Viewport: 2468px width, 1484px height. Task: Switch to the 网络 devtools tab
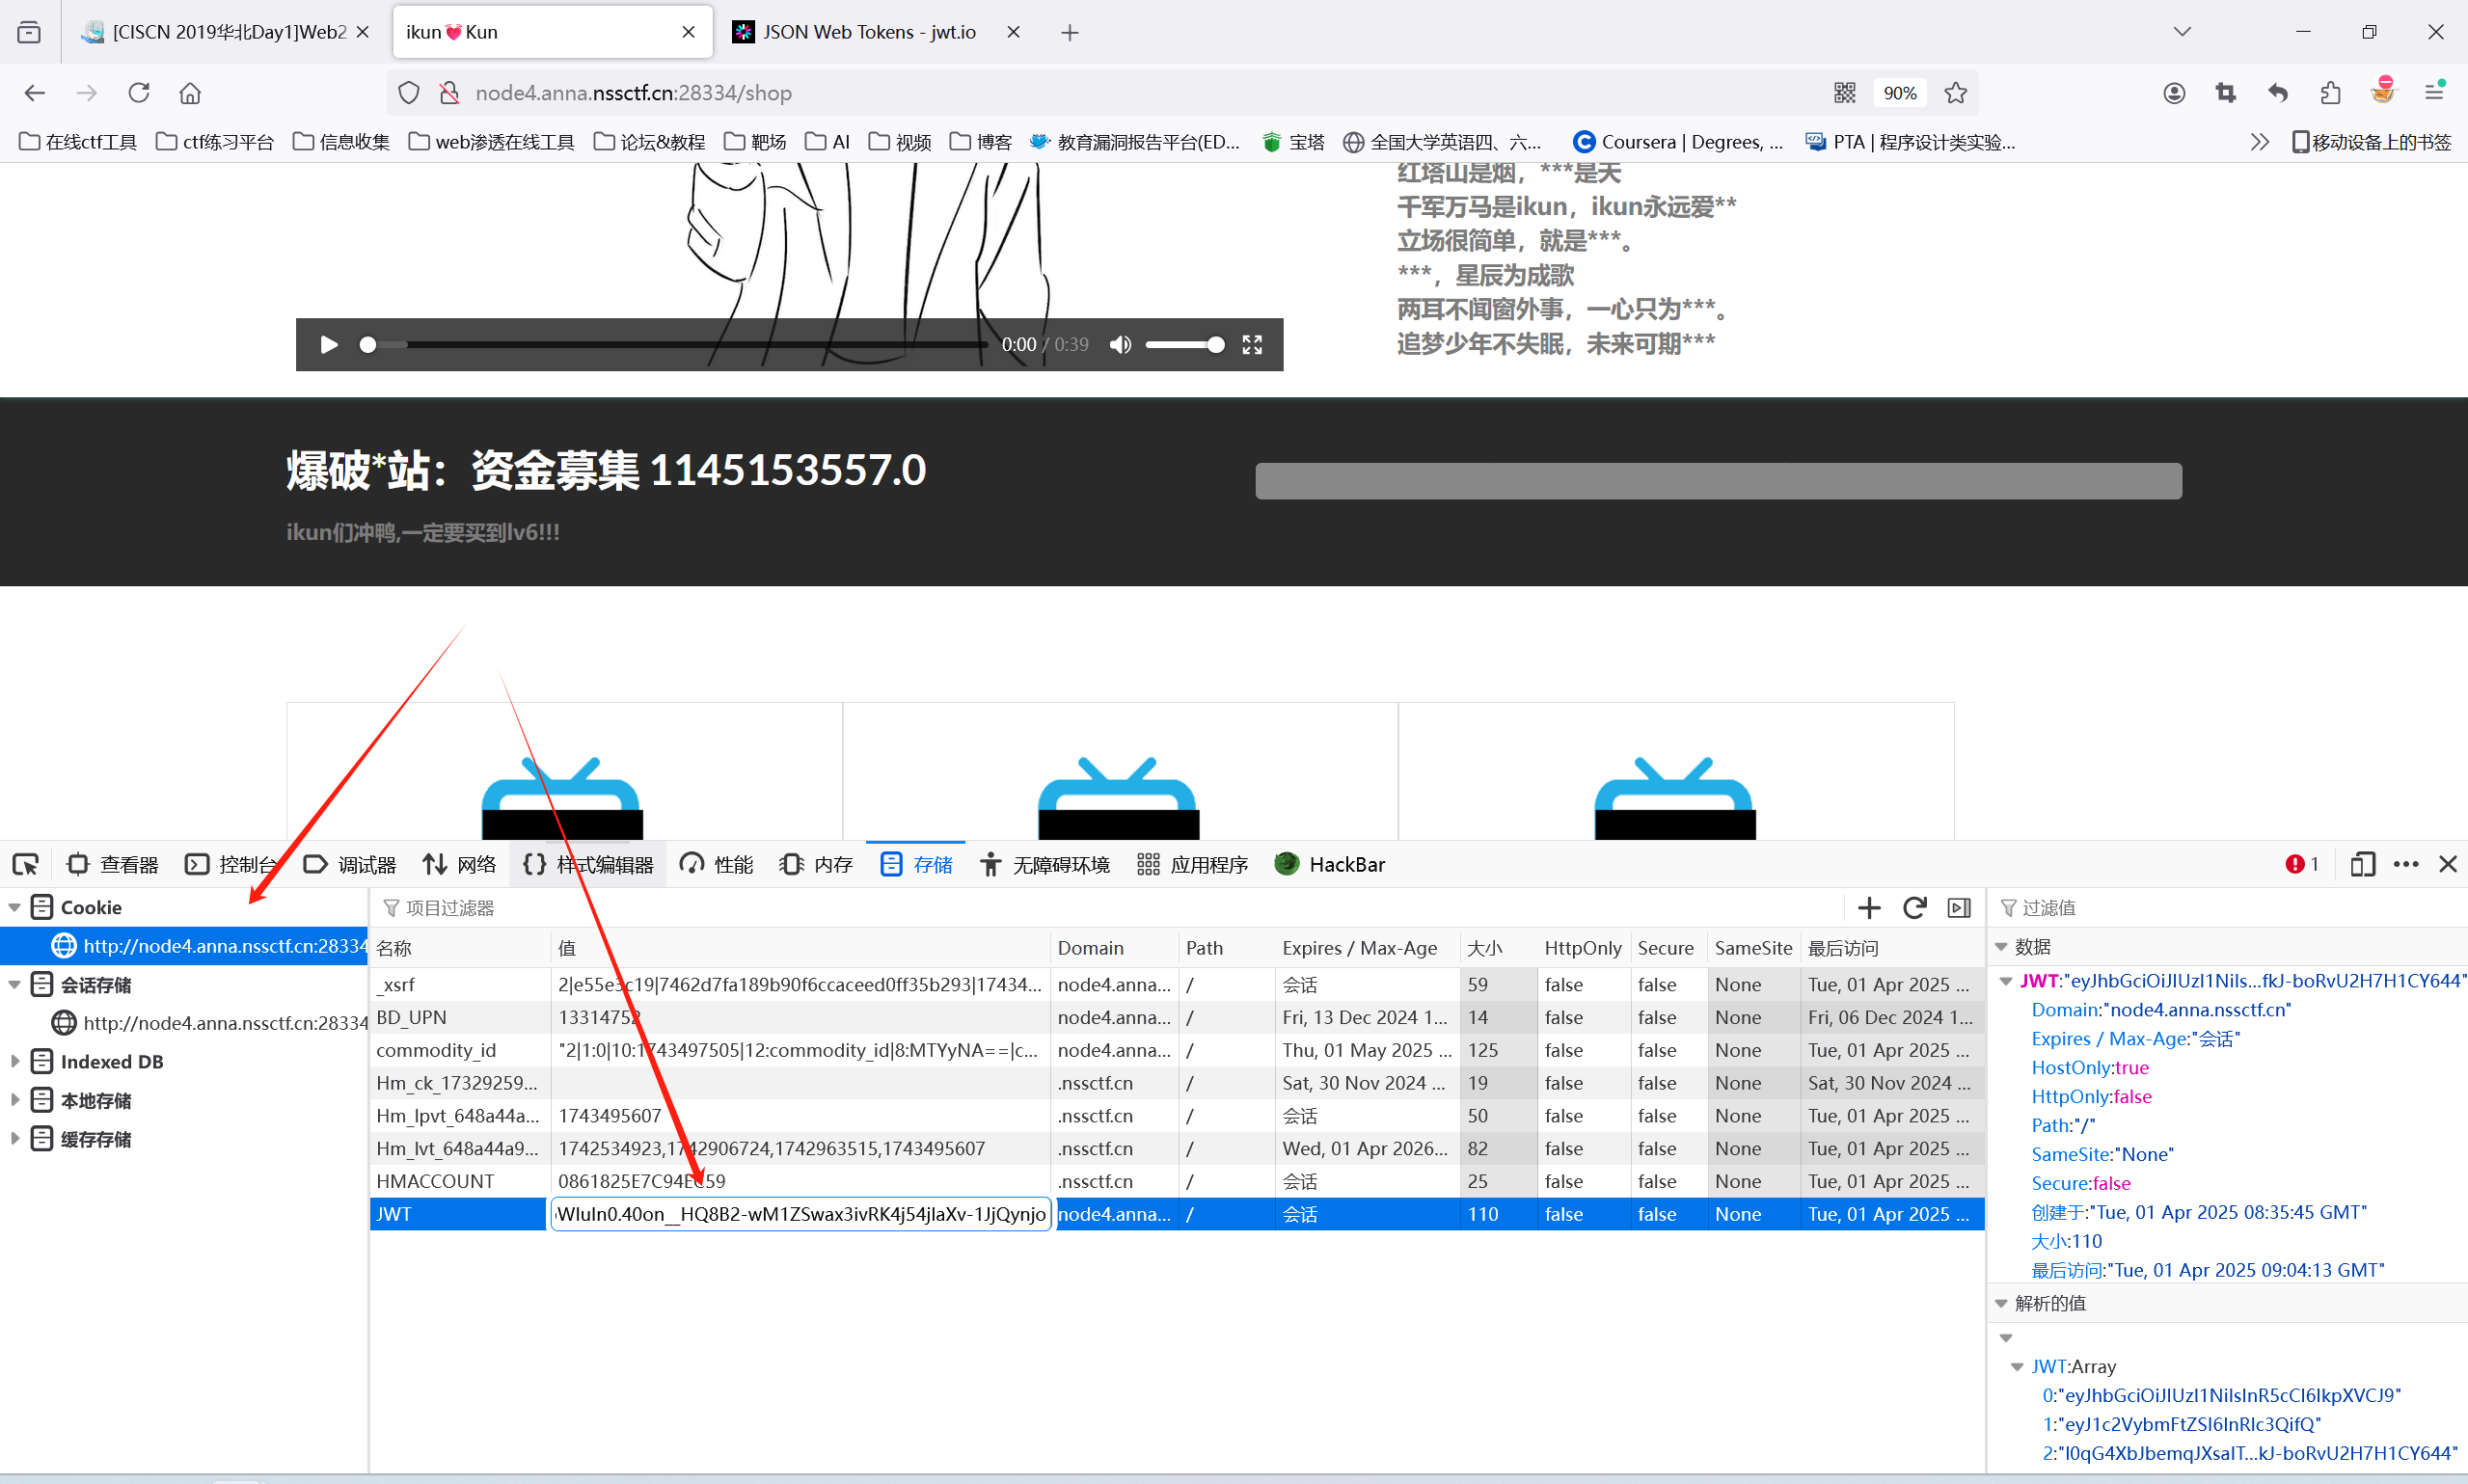coord(459,865)
